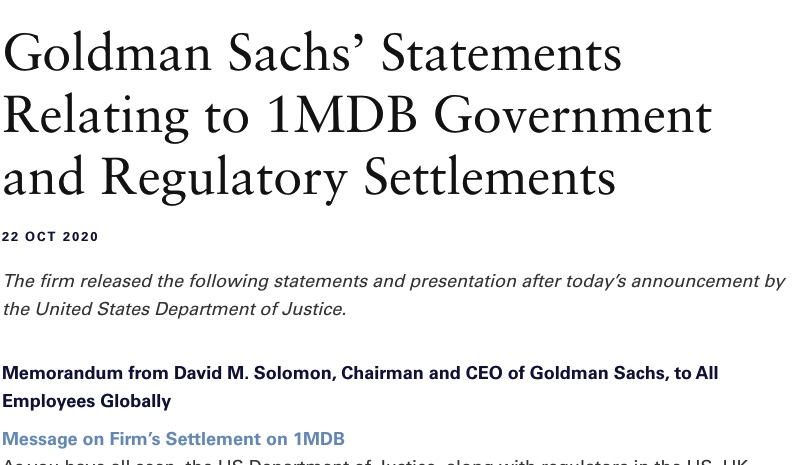Click the italic sentence starting "The firm released"
Screen dimensions: 808x465
(394, 281)
